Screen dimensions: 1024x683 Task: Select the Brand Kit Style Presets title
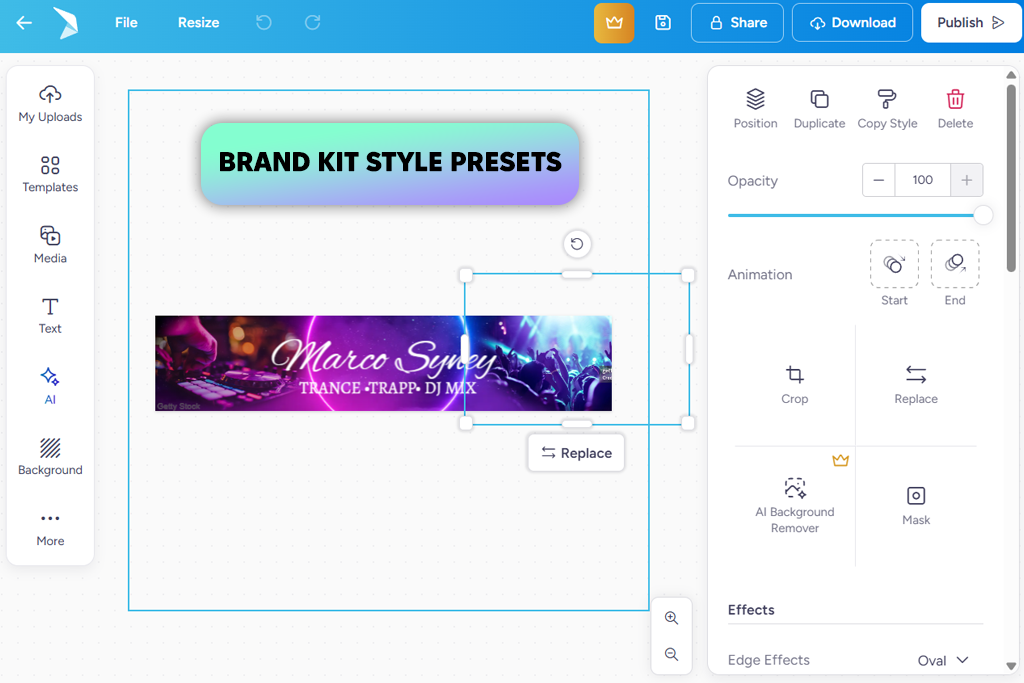tap(390, 163)
